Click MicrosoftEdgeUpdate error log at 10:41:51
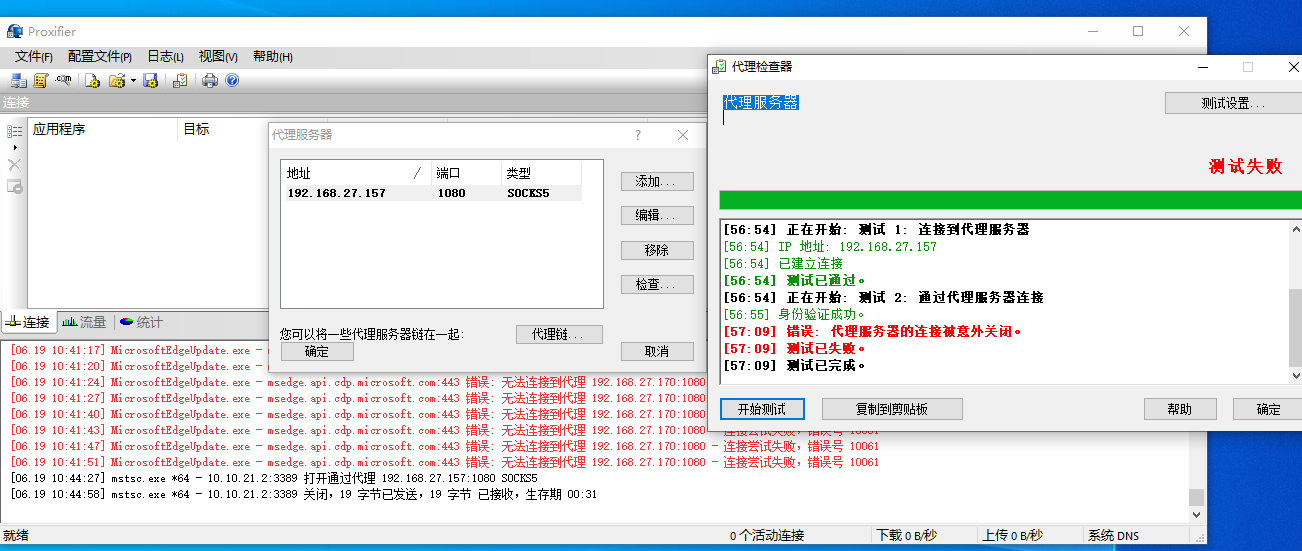 pyautogui.click(x=445, y=462)
